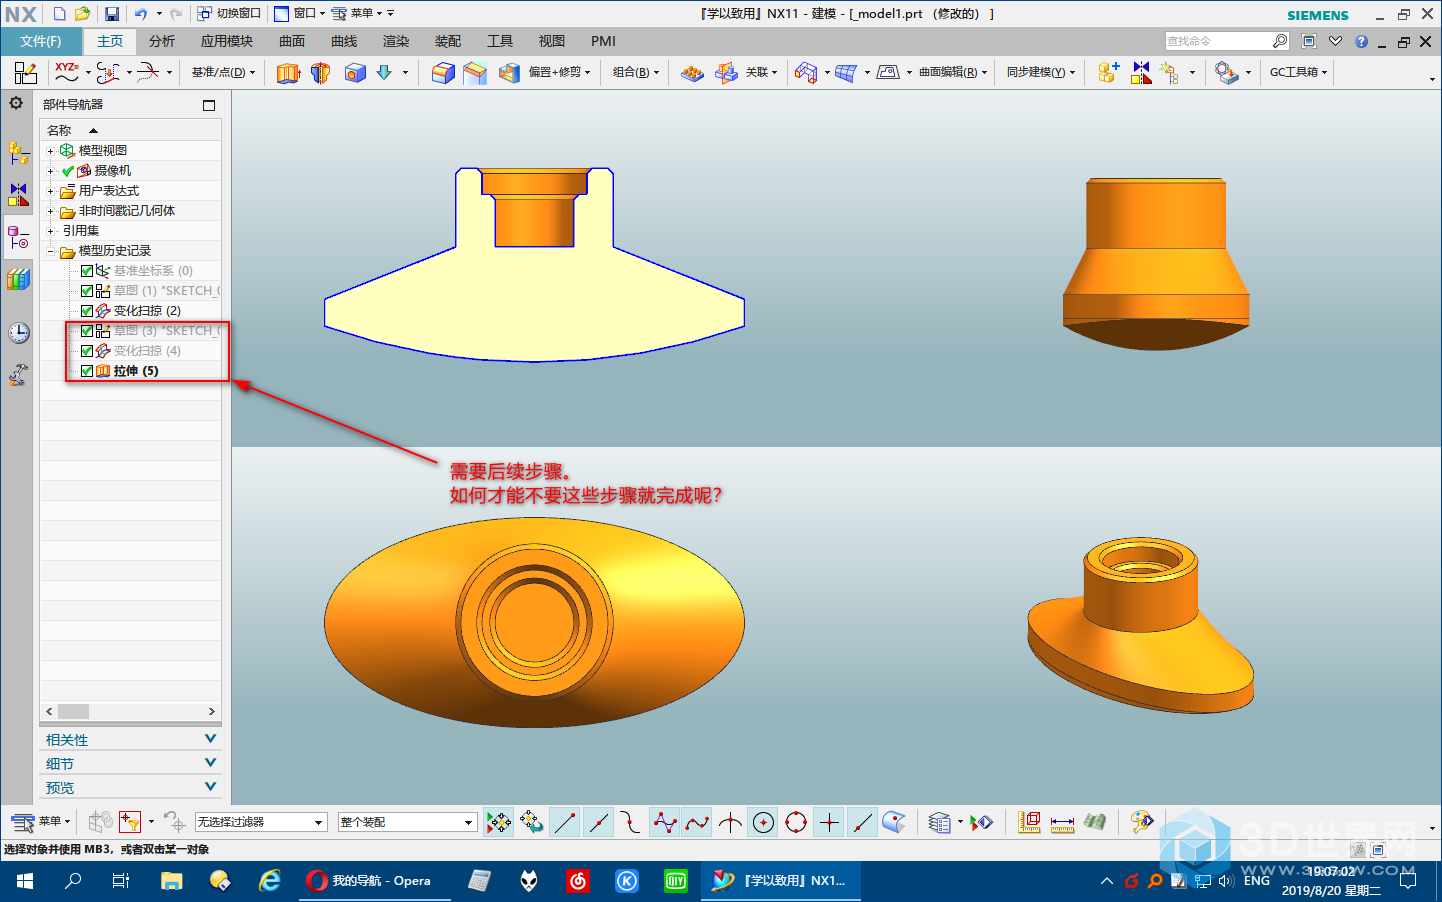Toggle the 摄像机 green checkmark
Image resolution: width=1442 pixels, height=902 pixels.
click(x=68, y=171)
